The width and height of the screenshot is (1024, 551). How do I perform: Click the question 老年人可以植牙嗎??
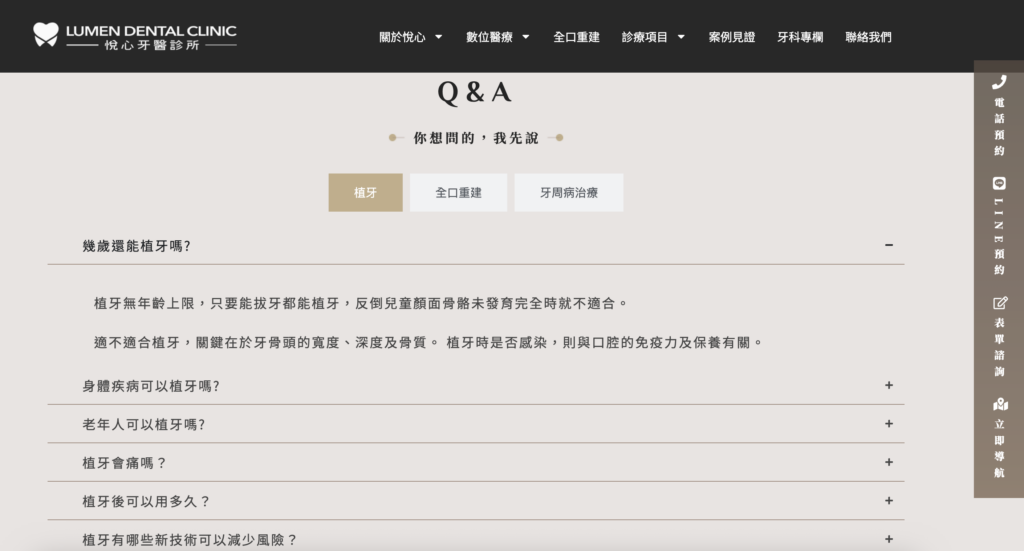pyautogui.click(x=144, y=425)
